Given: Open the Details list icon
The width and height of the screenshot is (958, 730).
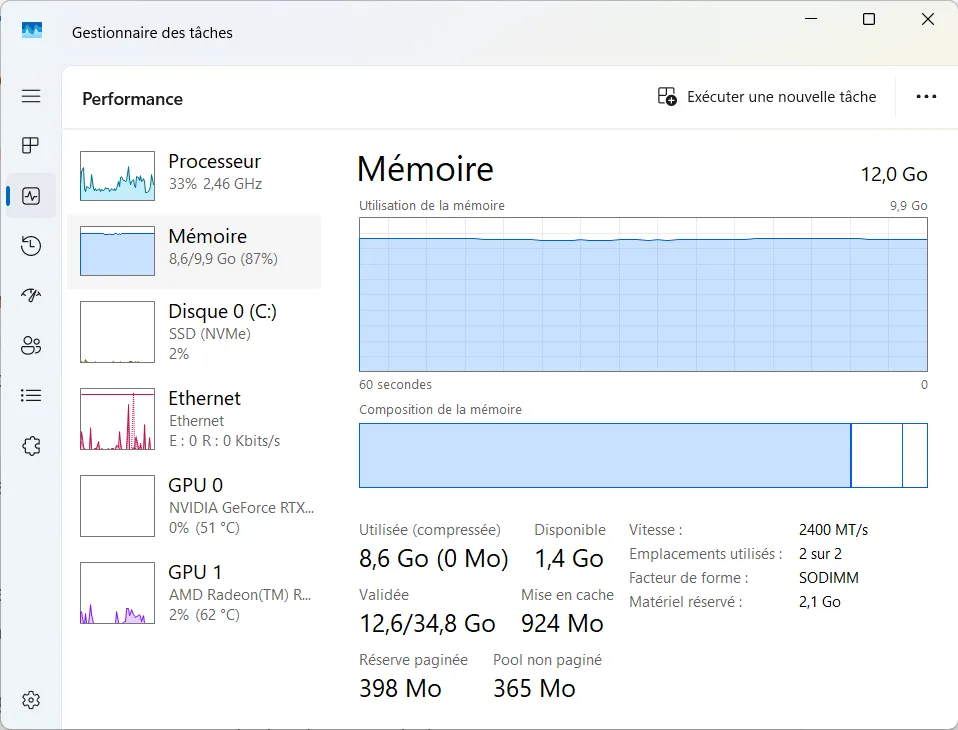Looking at the screenshot, I should click(31, 396).
